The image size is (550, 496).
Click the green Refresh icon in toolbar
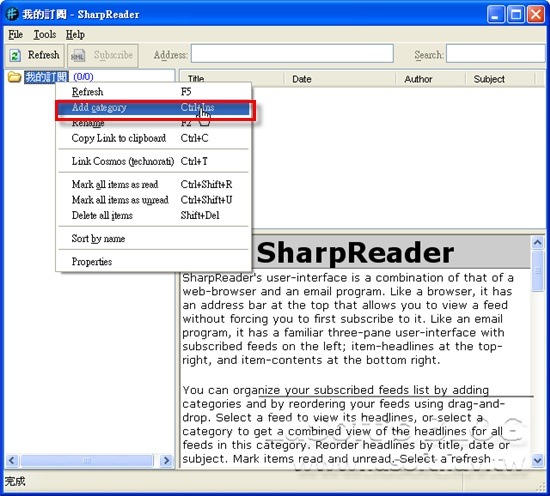pyautogui.click(x=15, y=55)
